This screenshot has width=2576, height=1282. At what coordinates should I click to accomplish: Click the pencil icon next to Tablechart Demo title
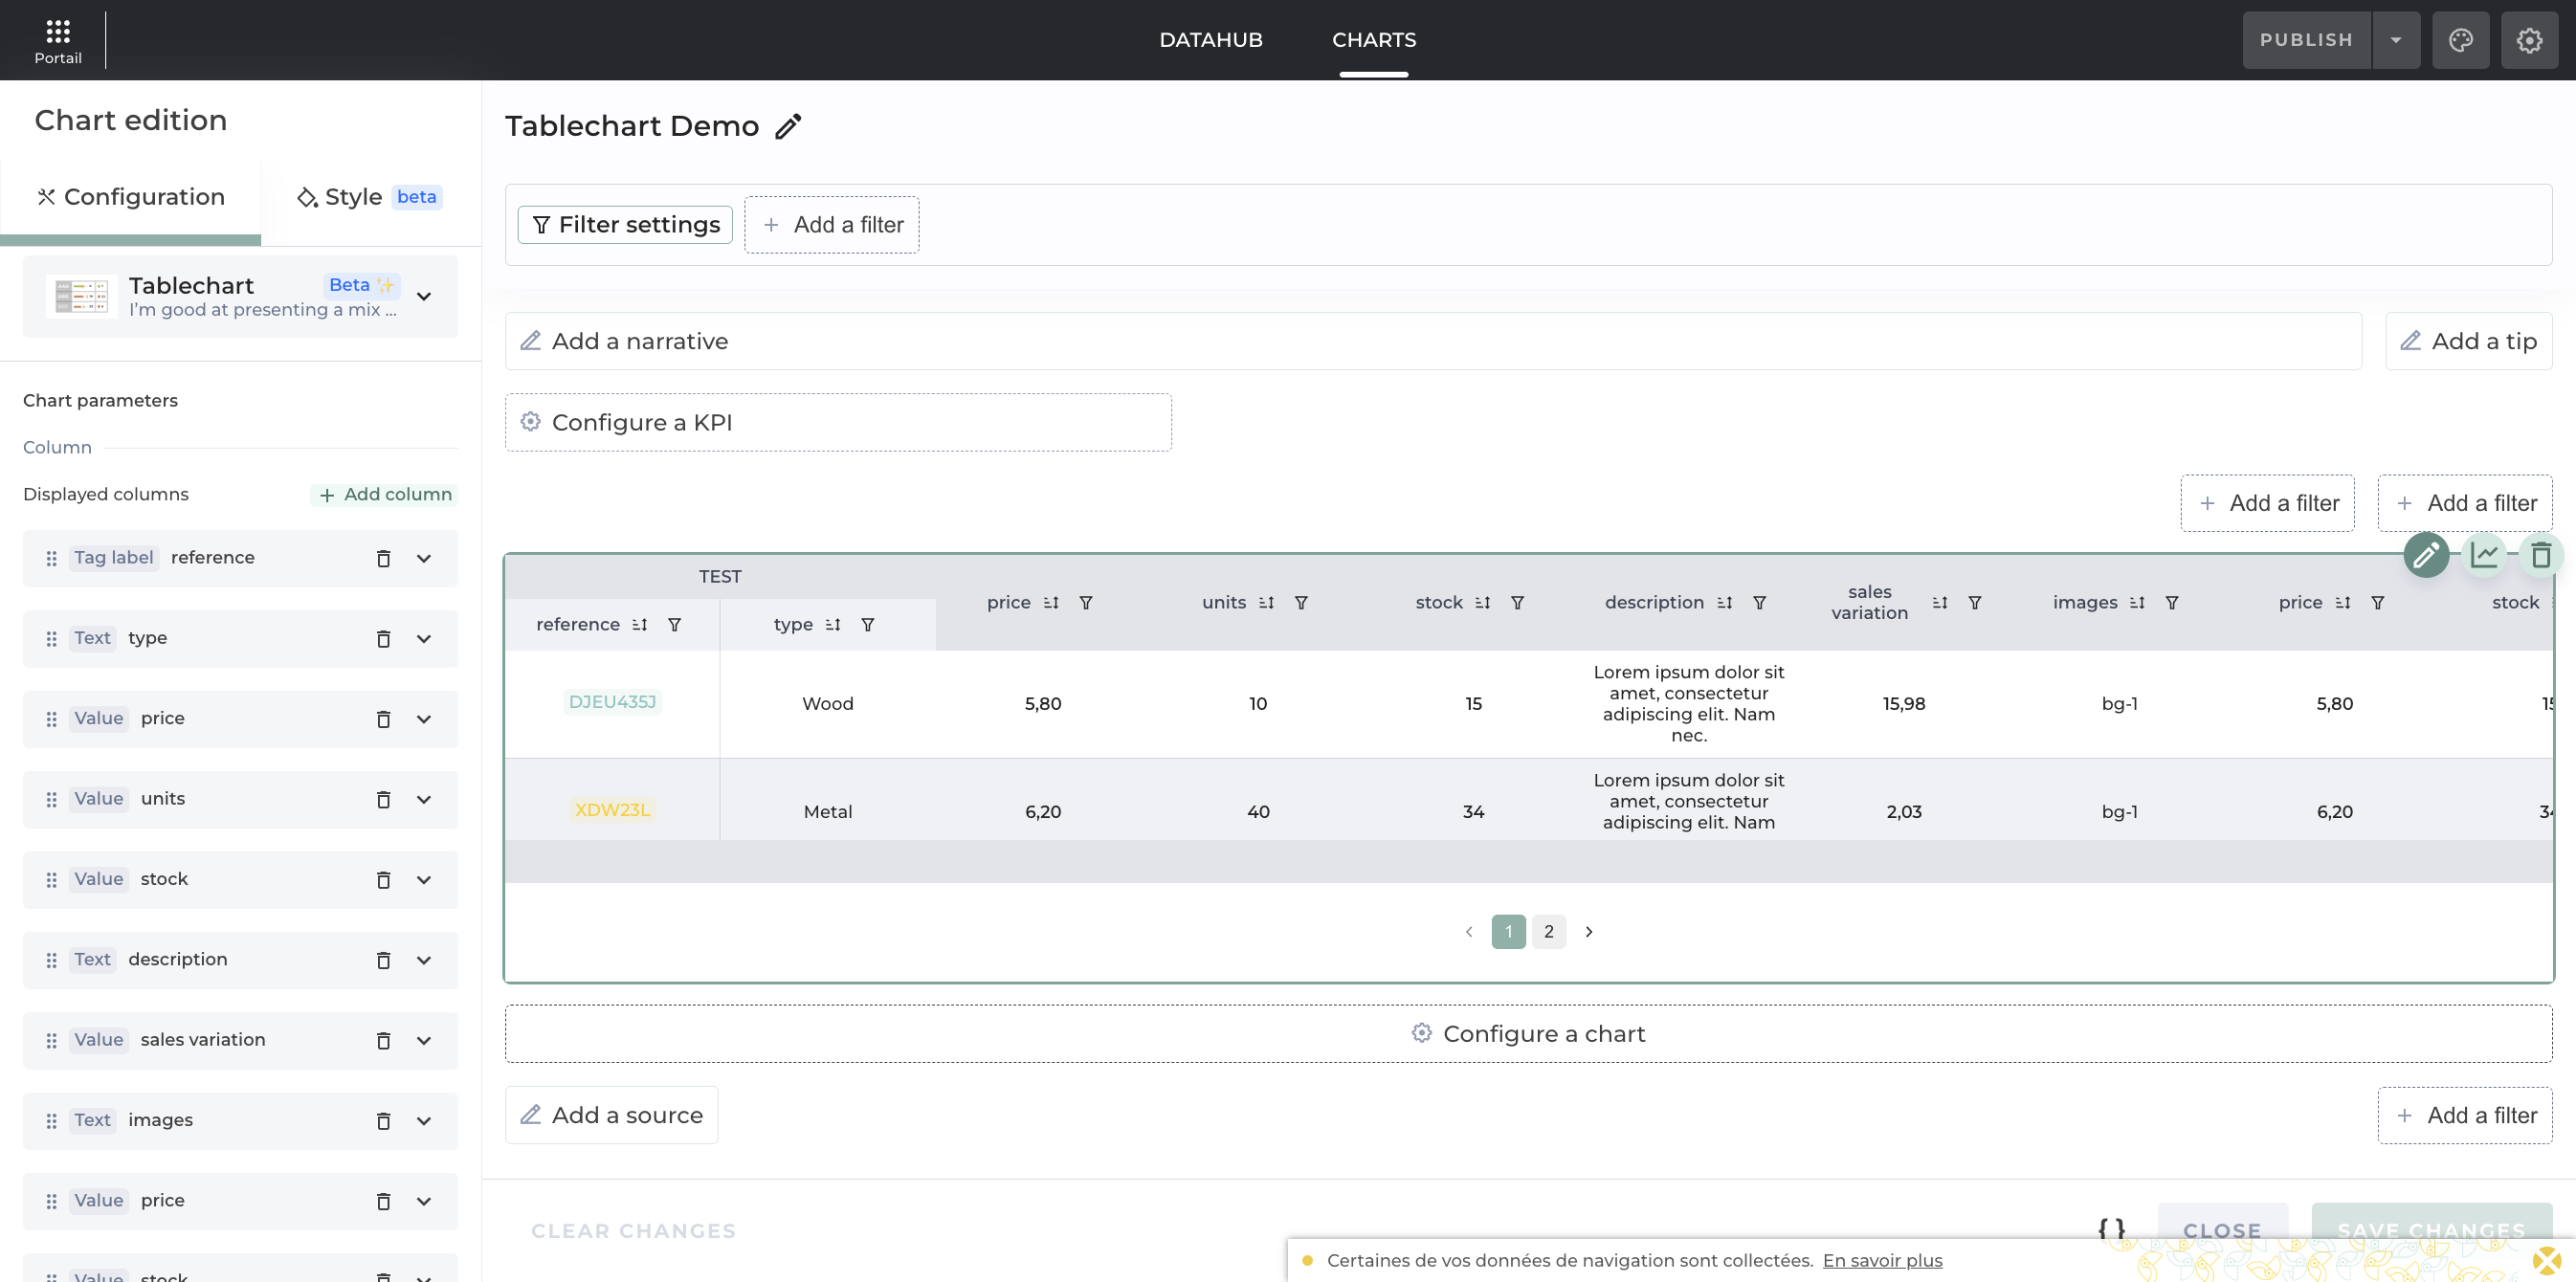coord(788,126)
